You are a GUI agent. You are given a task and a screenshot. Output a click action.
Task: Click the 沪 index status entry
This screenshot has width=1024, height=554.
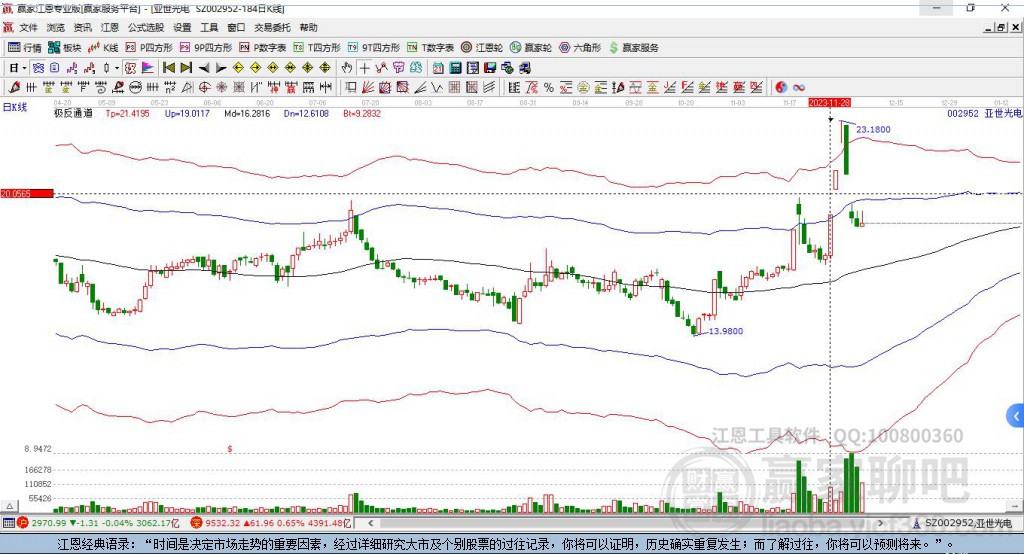coord(98,523)
